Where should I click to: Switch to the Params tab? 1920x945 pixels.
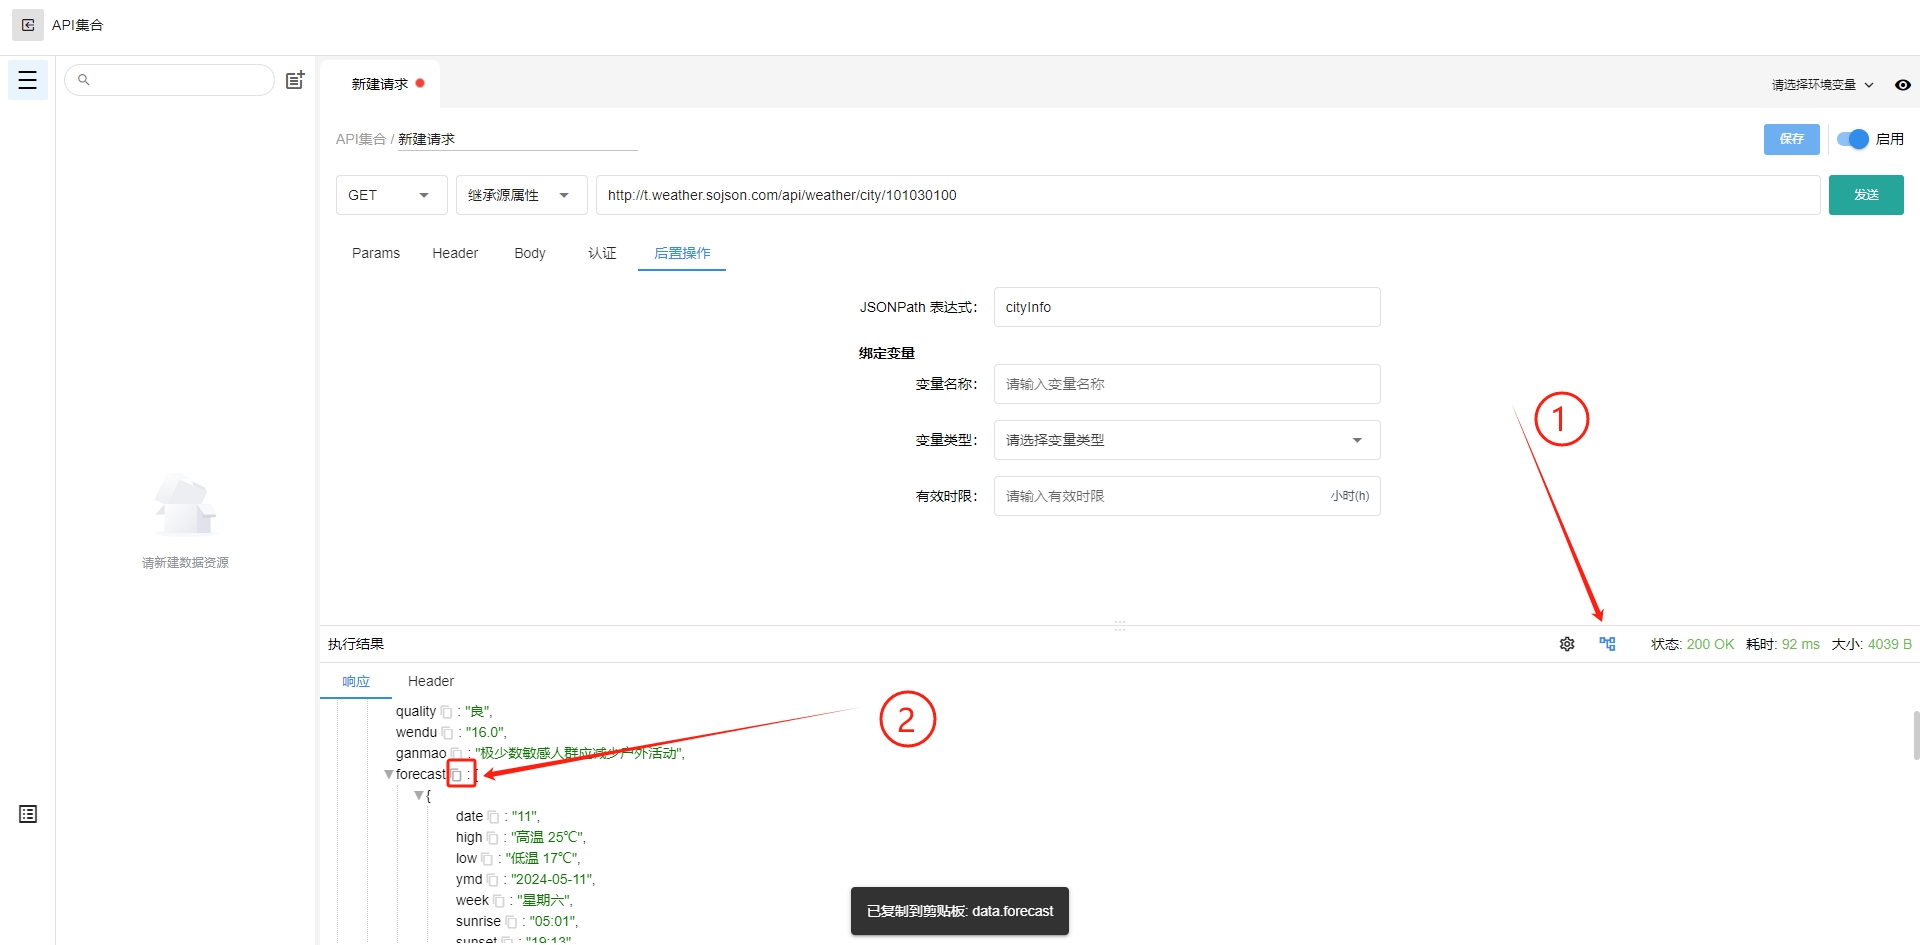(376, 253)
